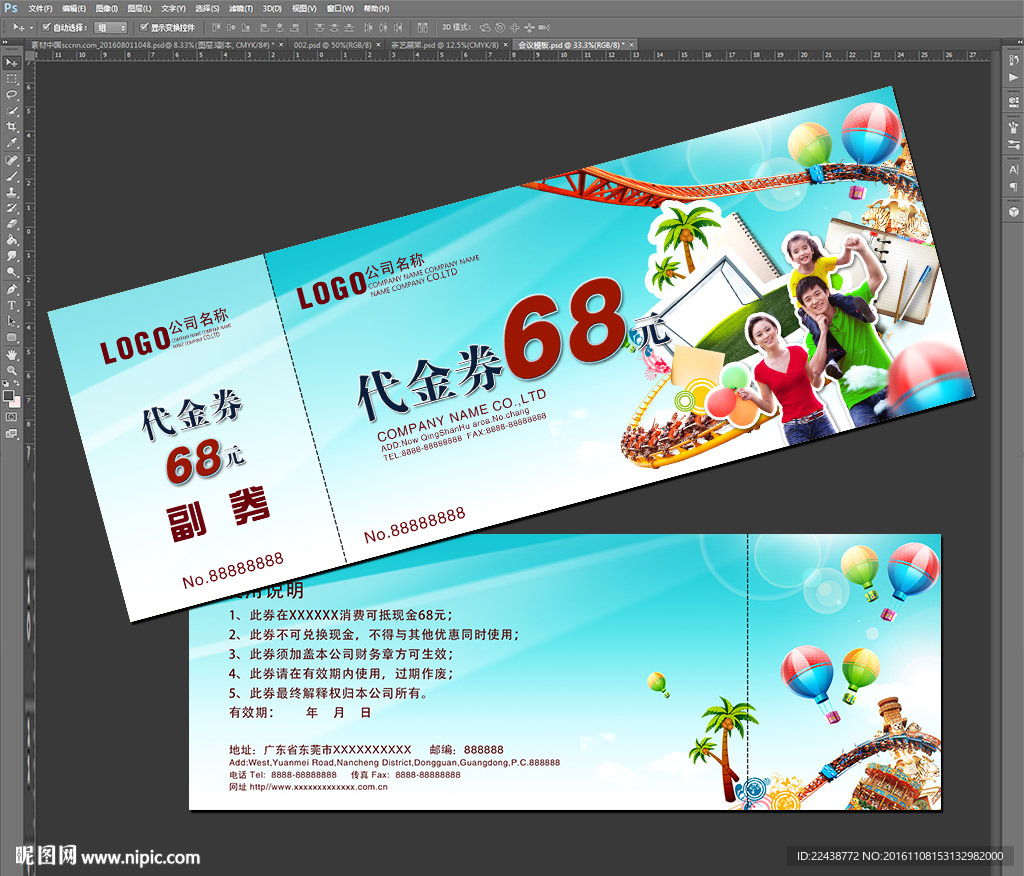Select the Eyedropper tool
Viewport: 1024px width, 876px height.
12,142
